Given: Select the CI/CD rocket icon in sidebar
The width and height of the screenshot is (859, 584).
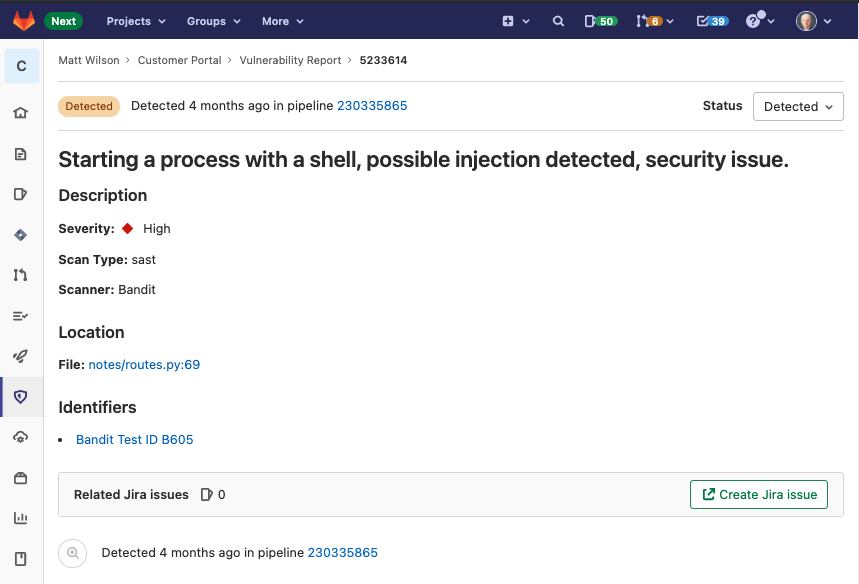Looking at the screenshot, I should 21,356.
